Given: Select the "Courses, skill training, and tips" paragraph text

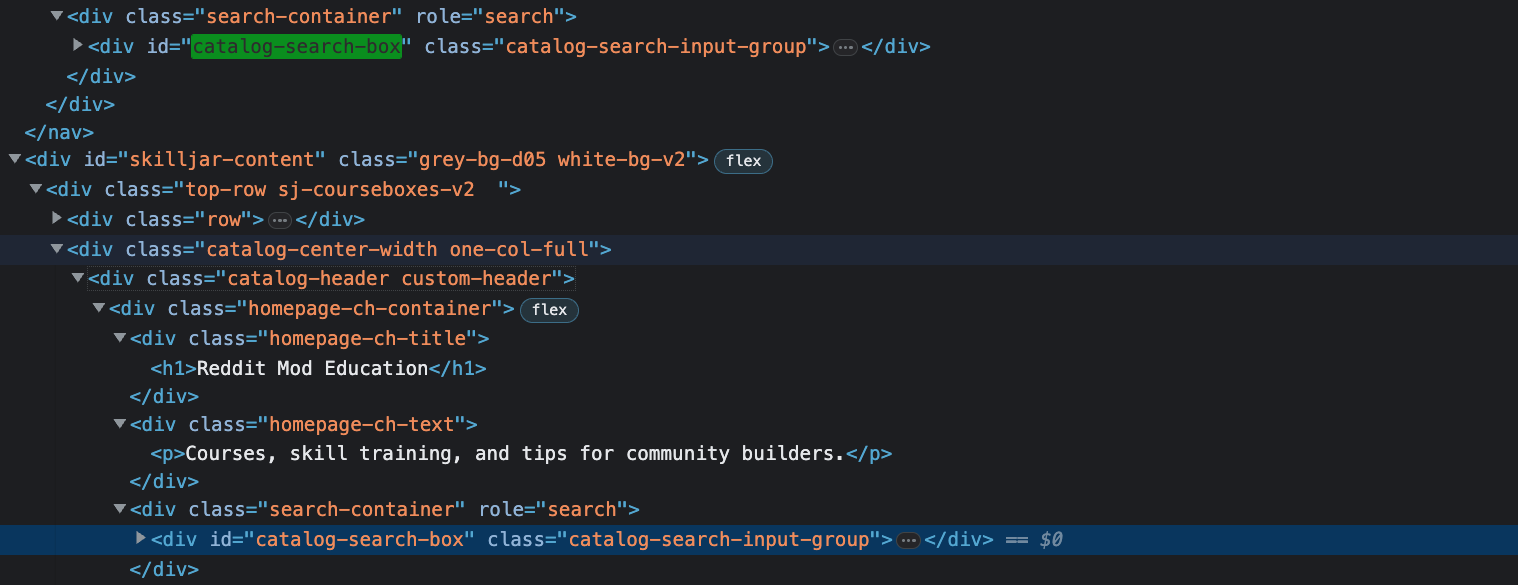Looking at the screenshot, I should [515, 454].
